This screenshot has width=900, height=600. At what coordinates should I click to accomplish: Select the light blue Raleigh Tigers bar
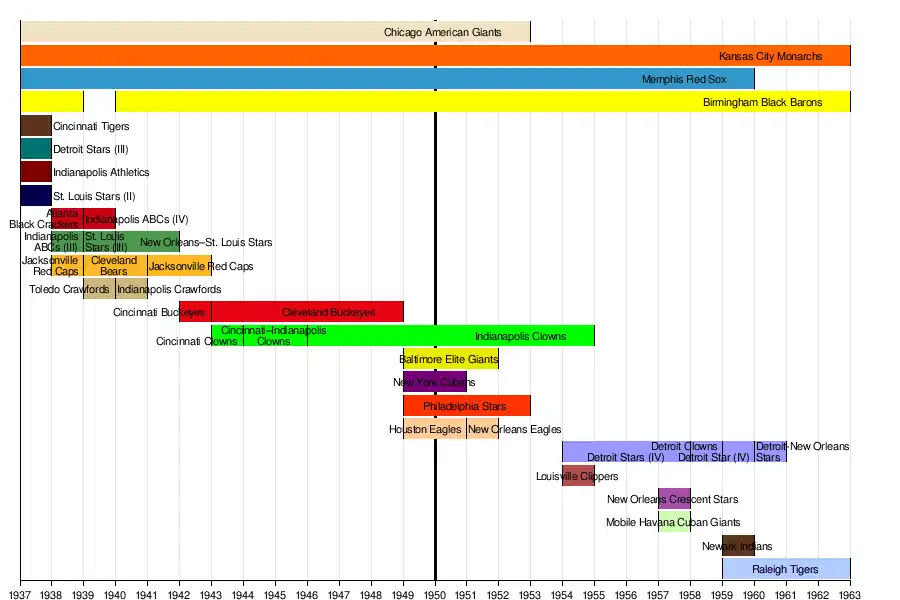[x=785, y=569]
